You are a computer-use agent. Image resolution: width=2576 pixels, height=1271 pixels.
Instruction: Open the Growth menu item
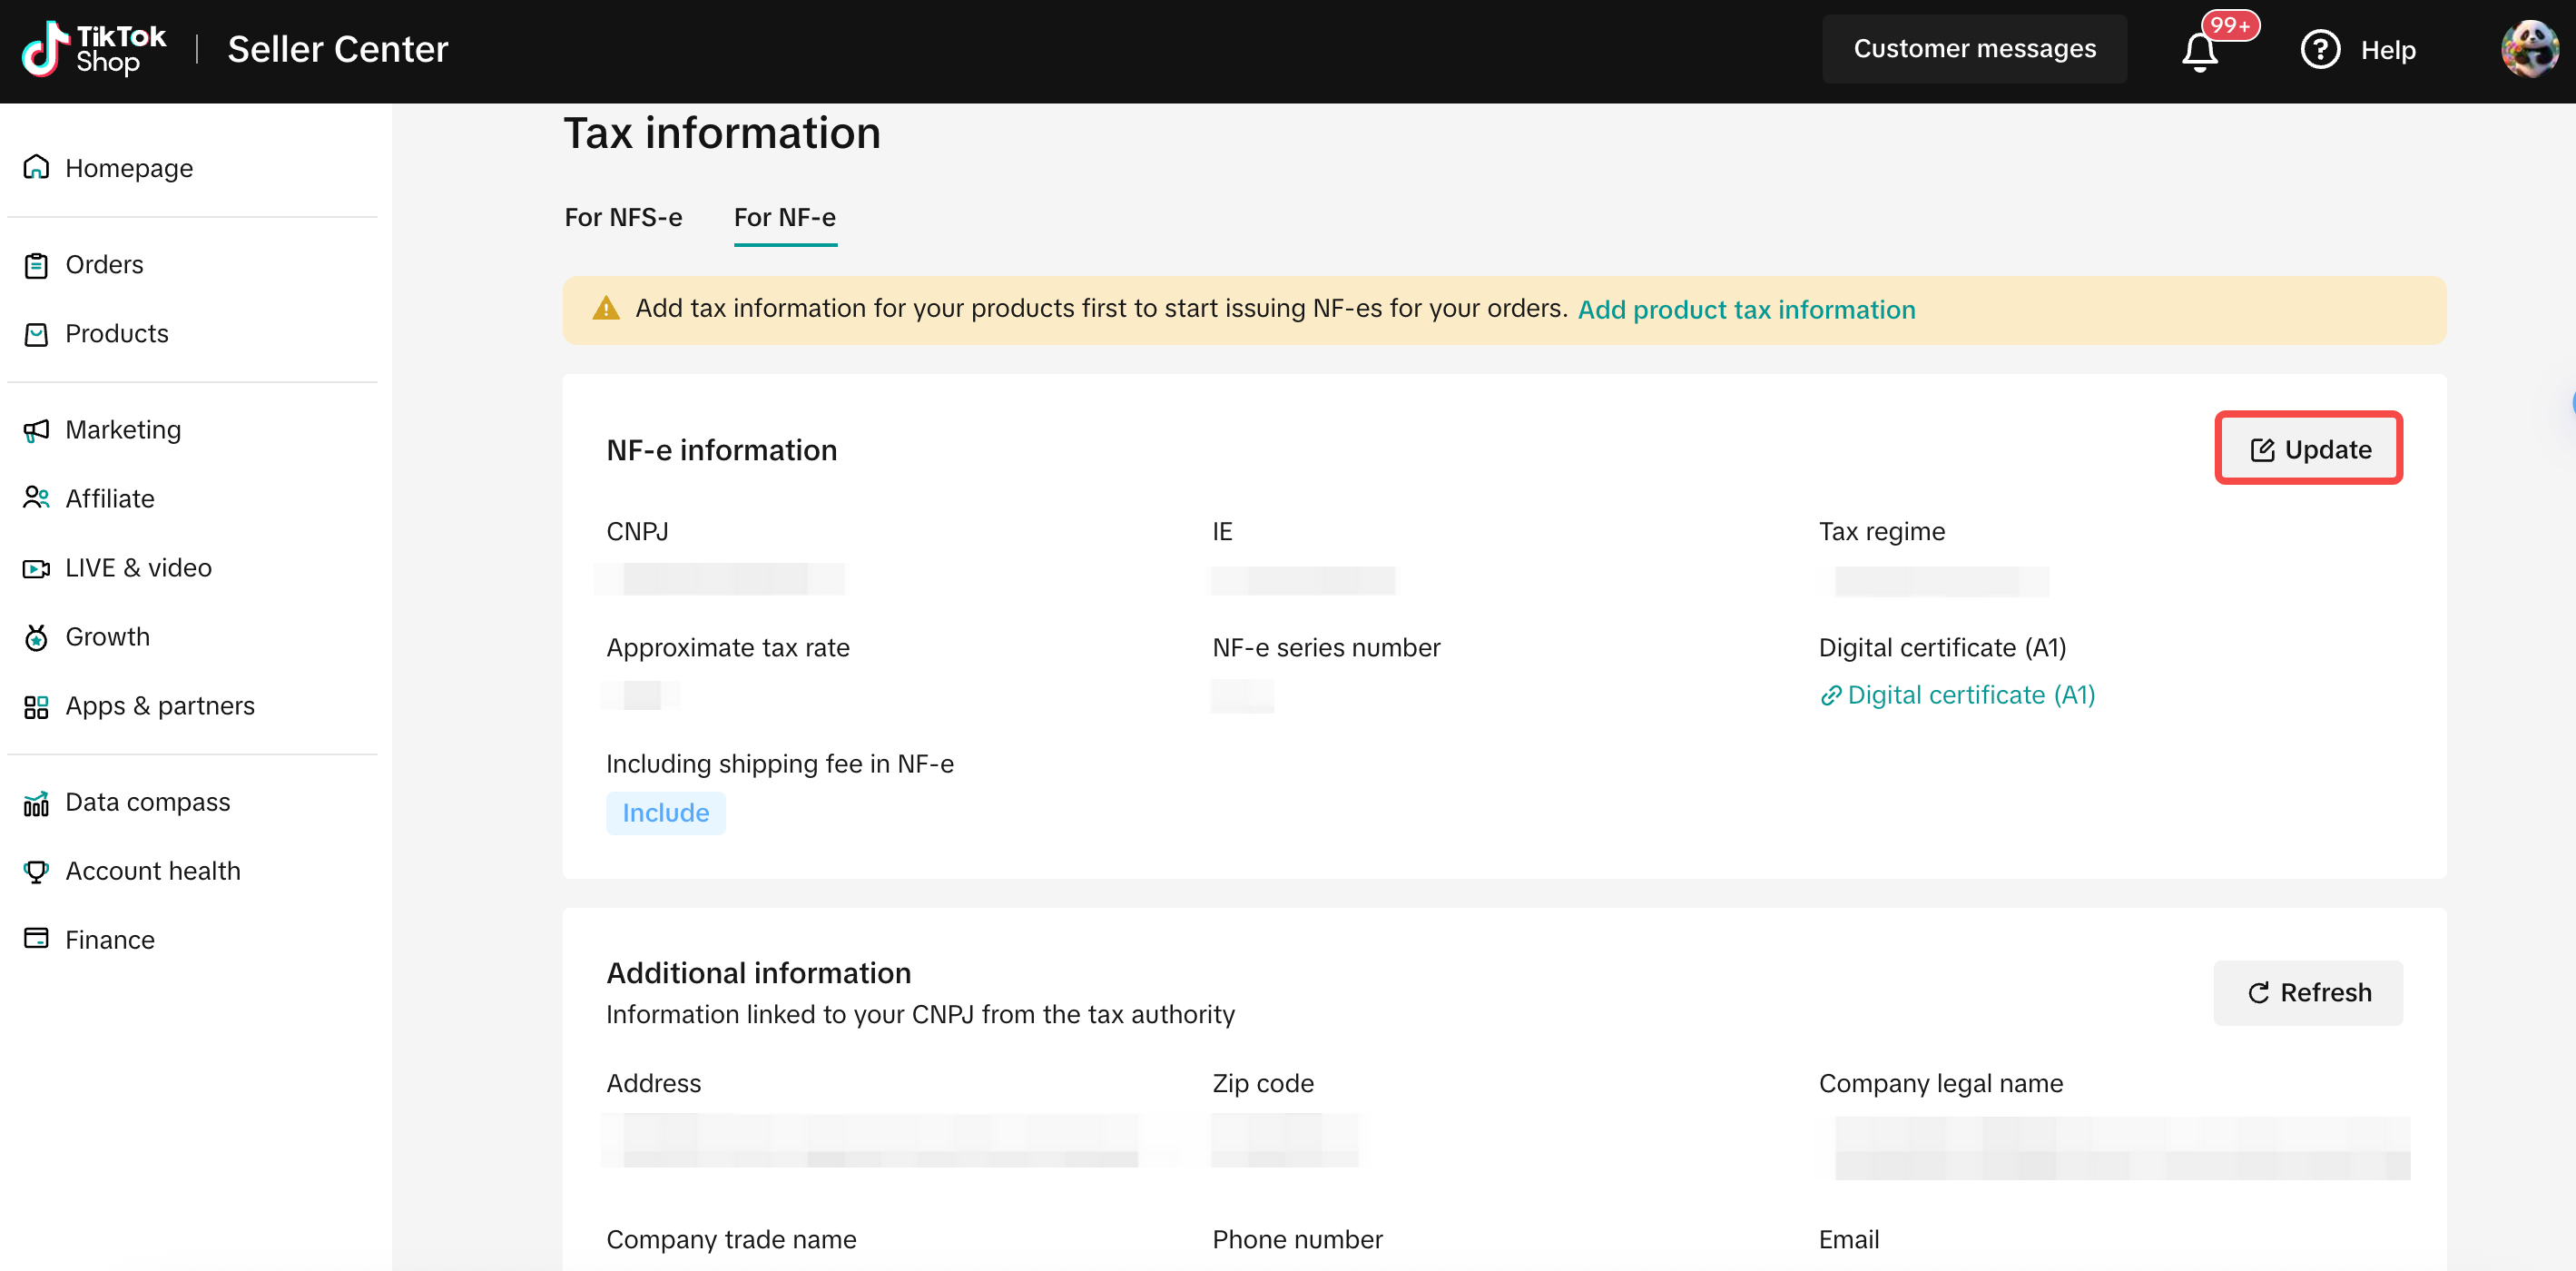tap(107, 637)
